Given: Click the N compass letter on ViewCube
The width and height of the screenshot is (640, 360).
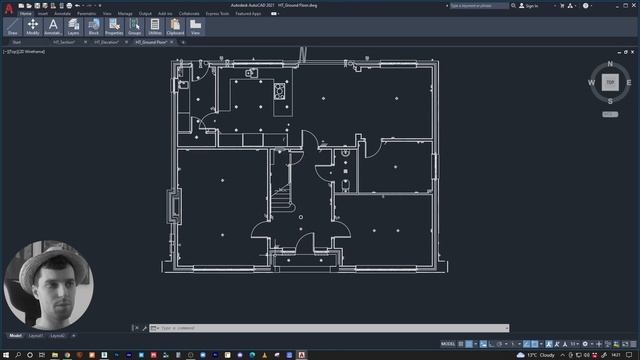Looking at the screenshot, I should point(610,64).
